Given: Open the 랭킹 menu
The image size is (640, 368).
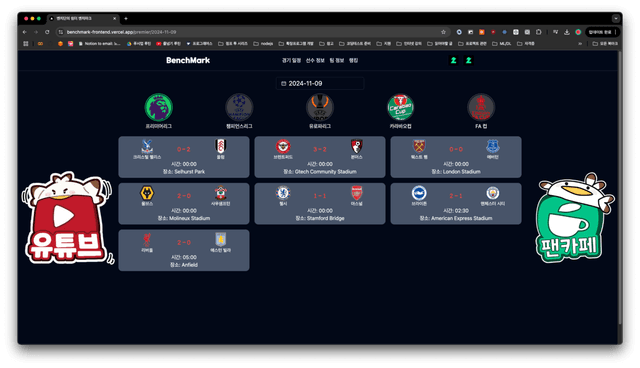Looking at the screenshot, I should [x=353, y=60].
